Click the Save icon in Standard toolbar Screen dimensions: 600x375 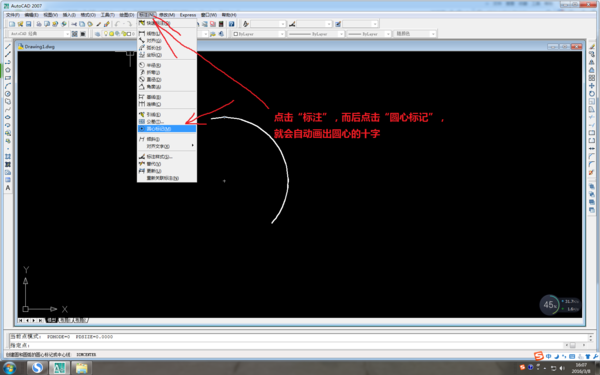click(28, 24)
